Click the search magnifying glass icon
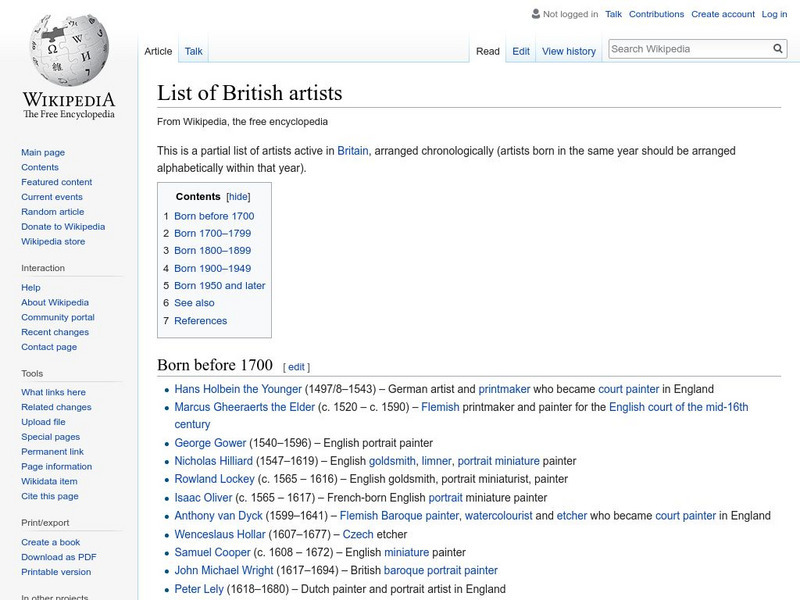800x600 pixels. 777,47
